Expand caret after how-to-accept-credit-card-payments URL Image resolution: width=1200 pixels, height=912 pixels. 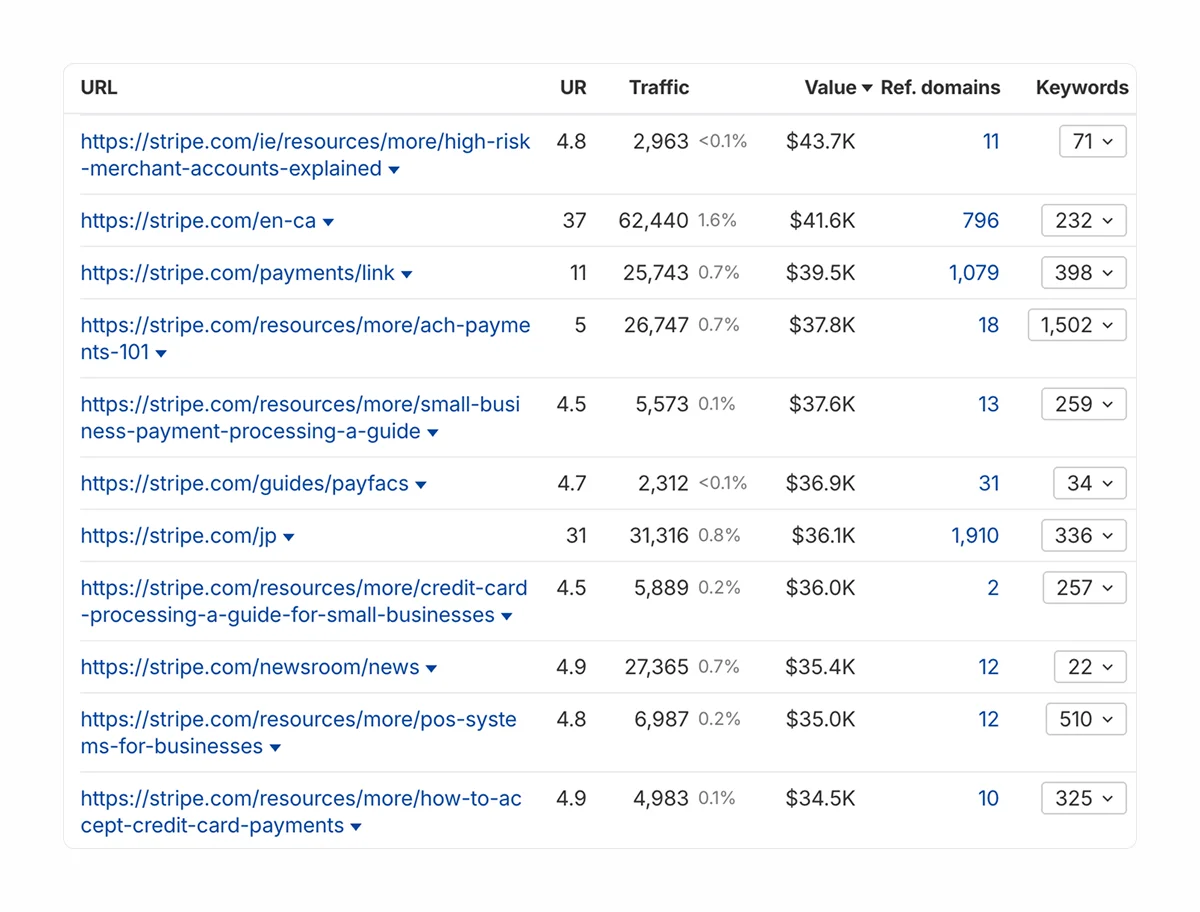[x=356, y=827]
